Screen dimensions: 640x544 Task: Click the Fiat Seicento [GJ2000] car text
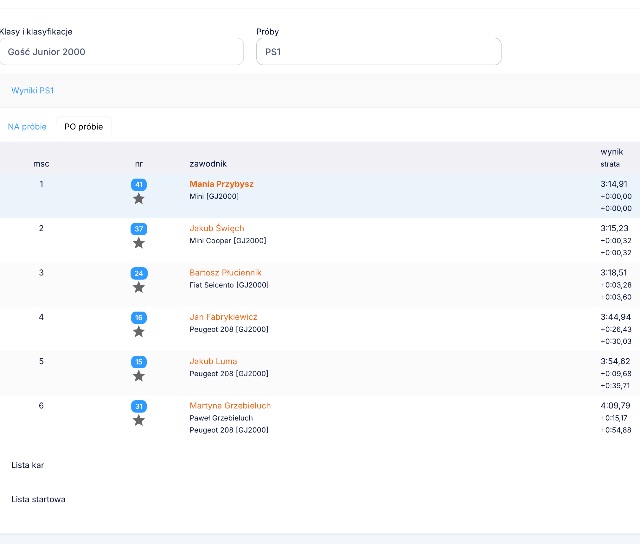tap(229, 285)
